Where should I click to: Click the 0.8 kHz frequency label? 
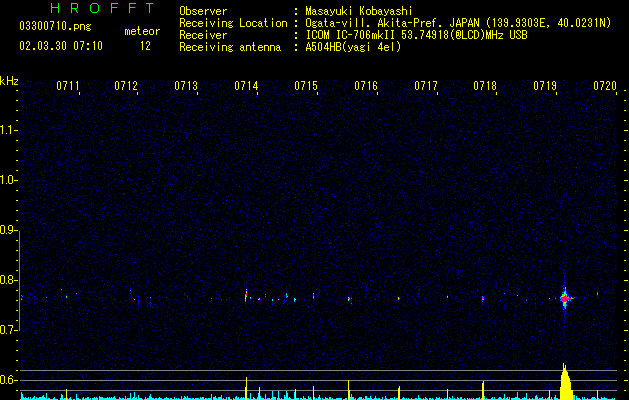pyautogui.click(x=8, y=280)
